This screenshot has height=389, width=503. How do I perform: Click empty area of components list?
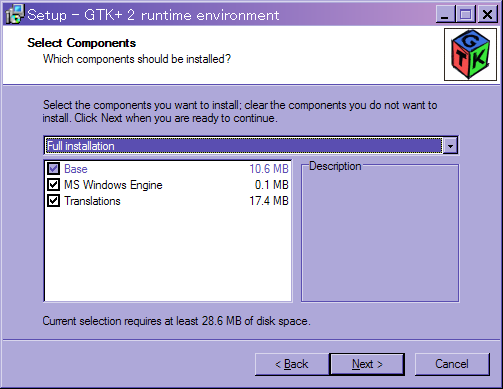point(168,255)
